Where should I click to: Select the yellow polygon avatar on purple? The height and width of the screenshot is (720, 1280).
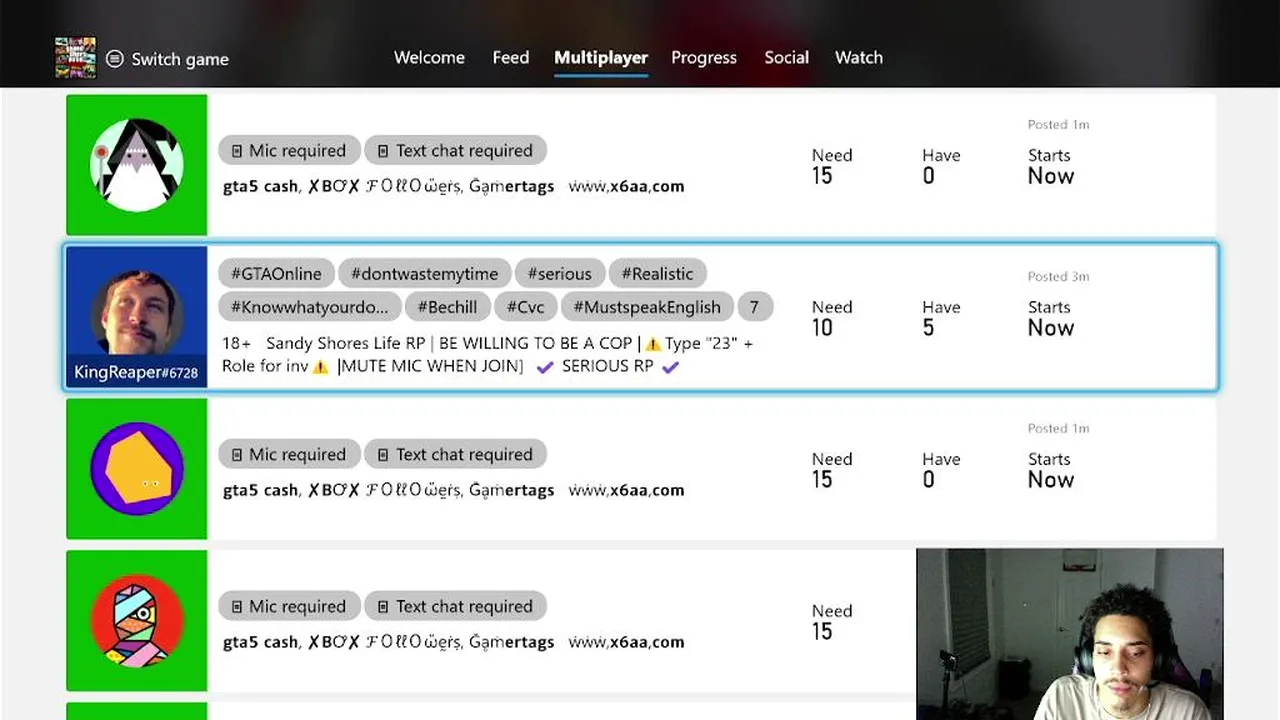[137, 469]
